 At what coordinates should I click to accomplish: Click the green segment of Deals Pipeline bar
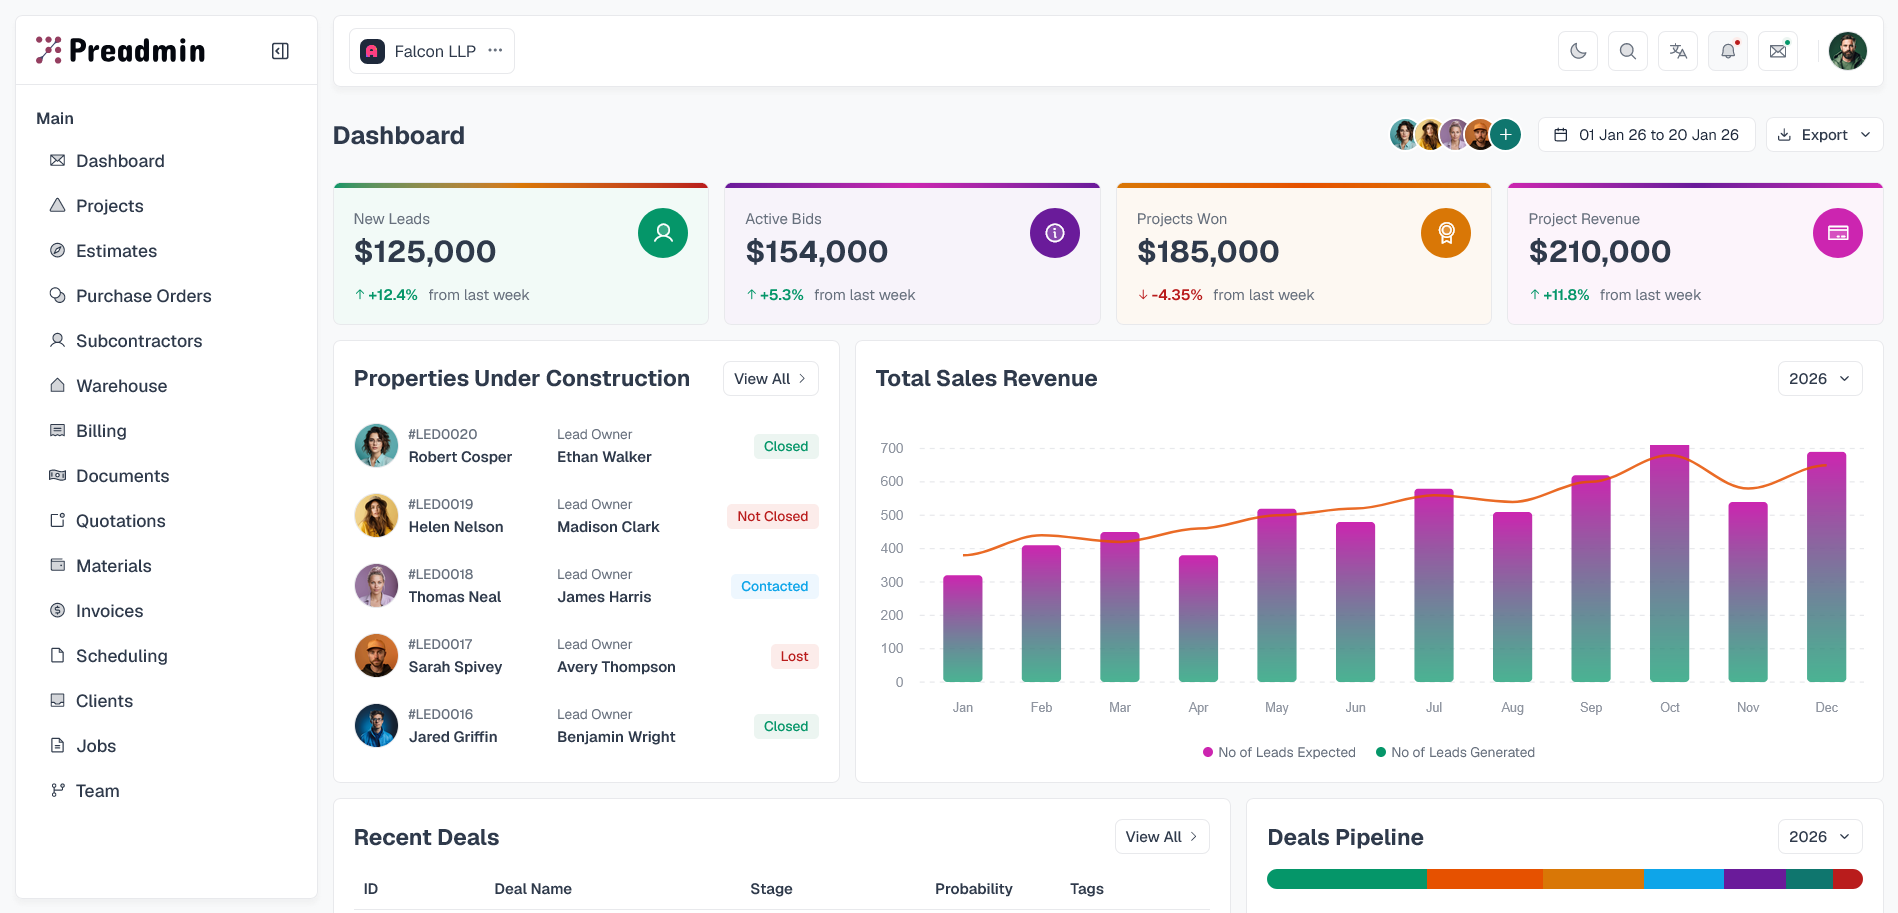tap(1347, 879)
